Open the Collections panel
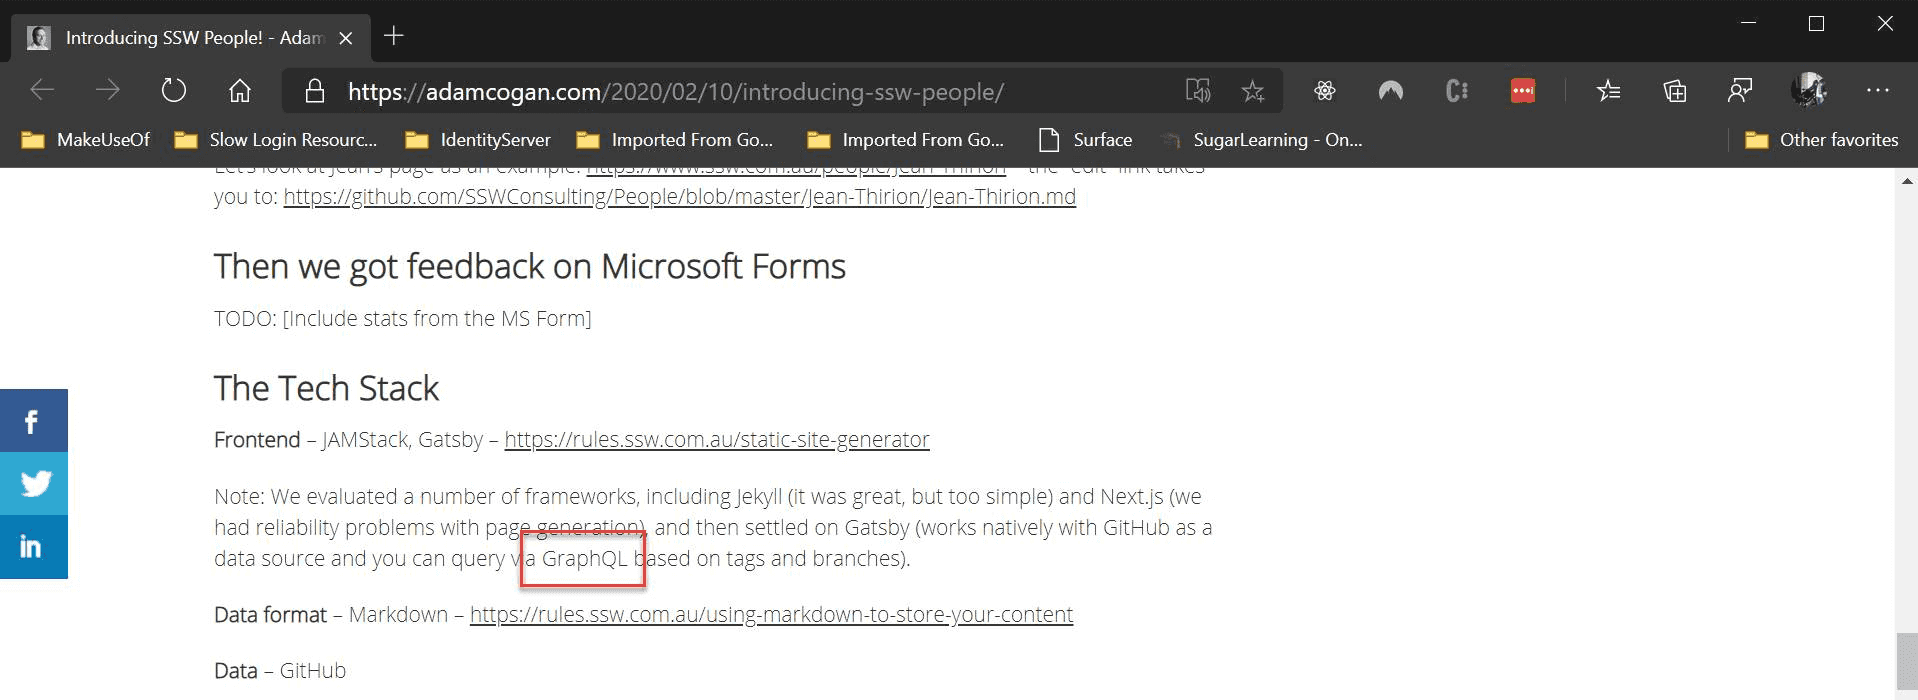The width and height of the screenshot is (1918, 700). coord(1675,91)
